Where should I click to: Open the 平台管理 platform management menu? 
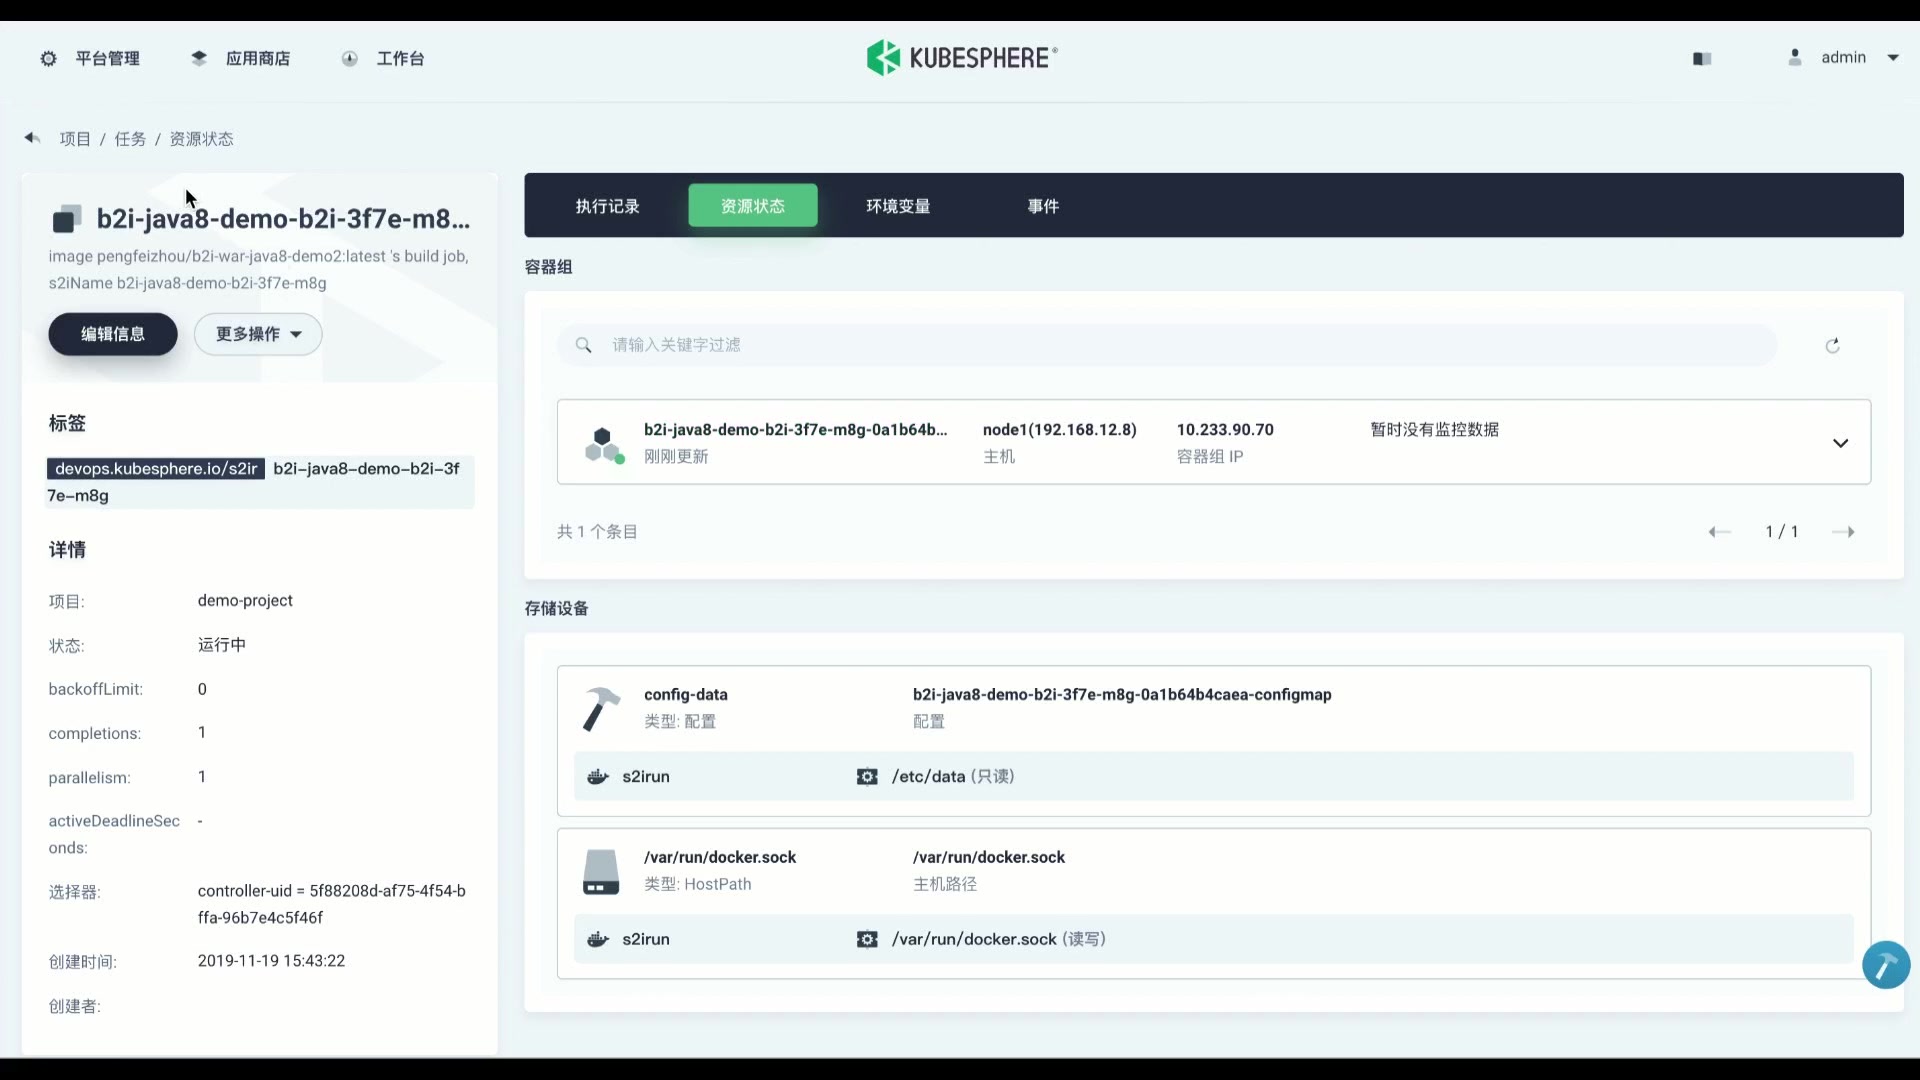point(90,58)
